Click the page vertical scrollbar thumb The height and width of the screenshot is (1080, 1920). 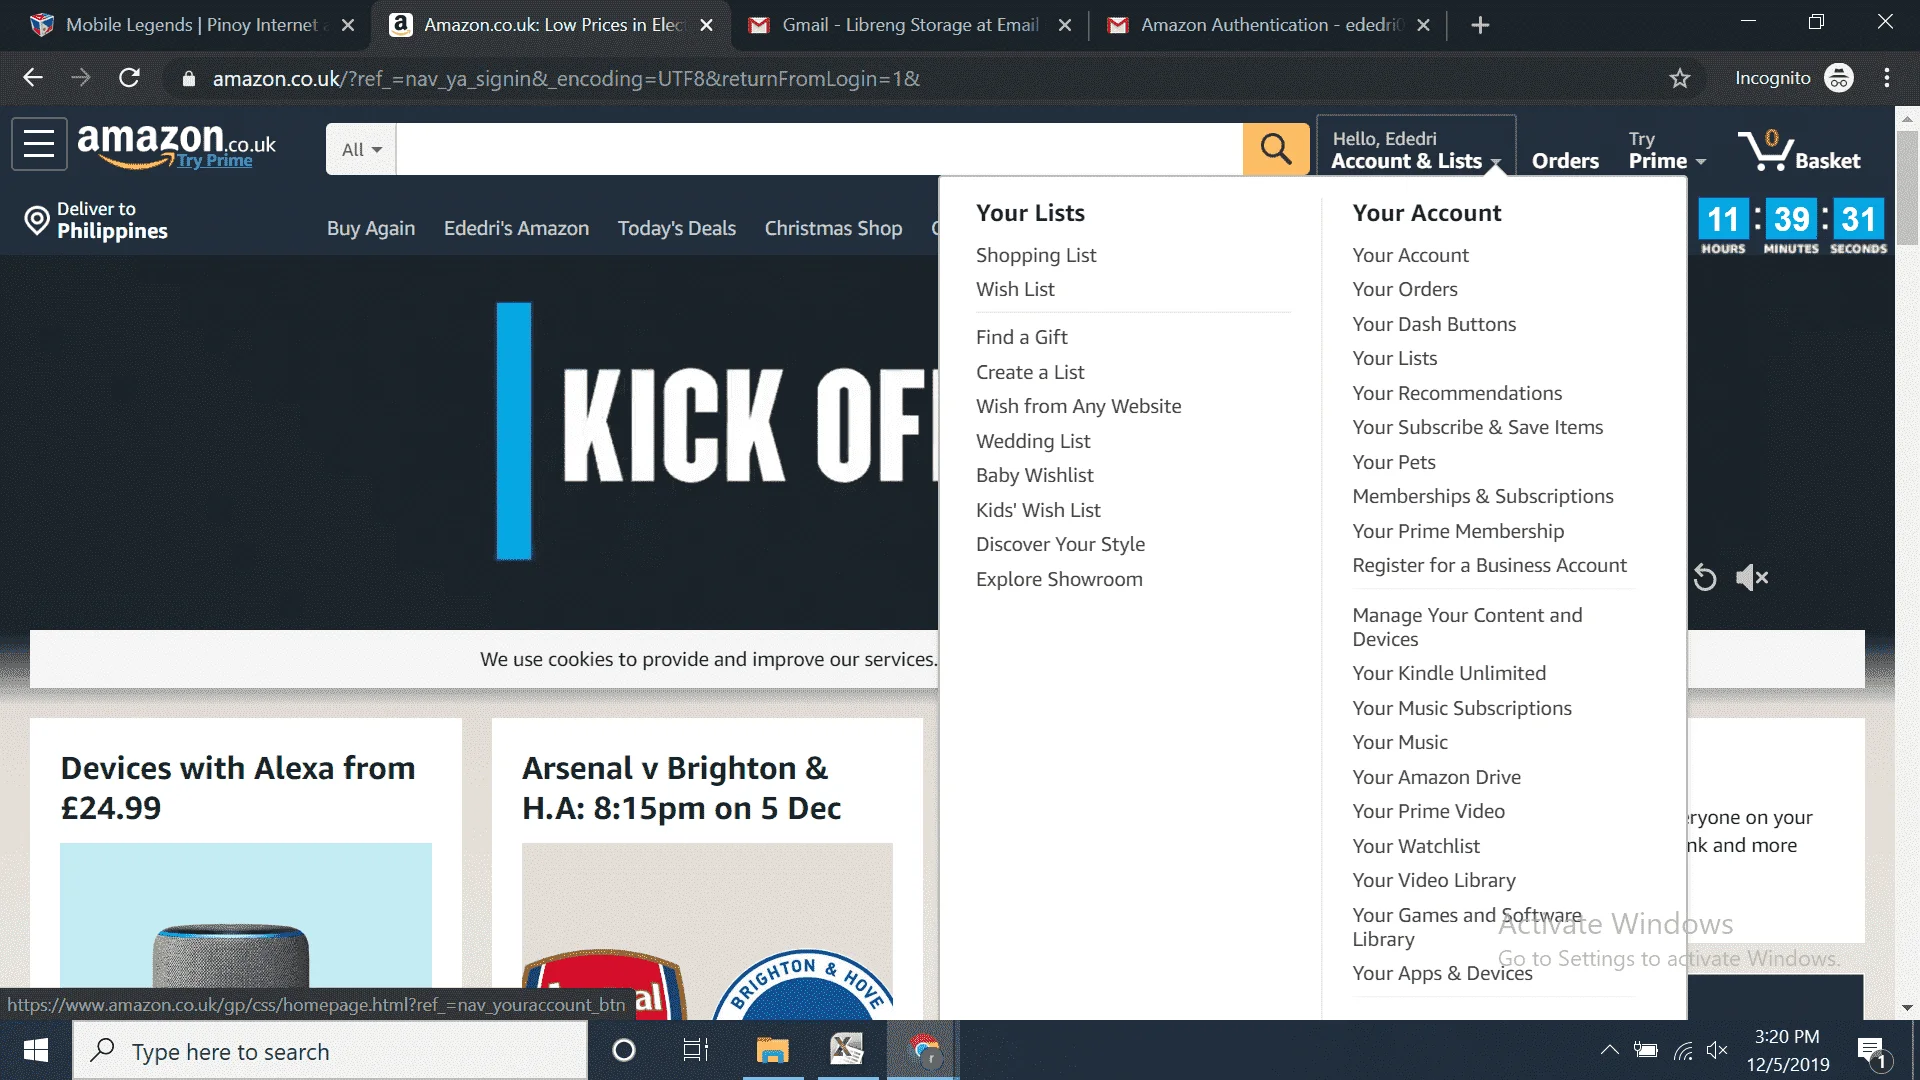[x=1907, y=187]
